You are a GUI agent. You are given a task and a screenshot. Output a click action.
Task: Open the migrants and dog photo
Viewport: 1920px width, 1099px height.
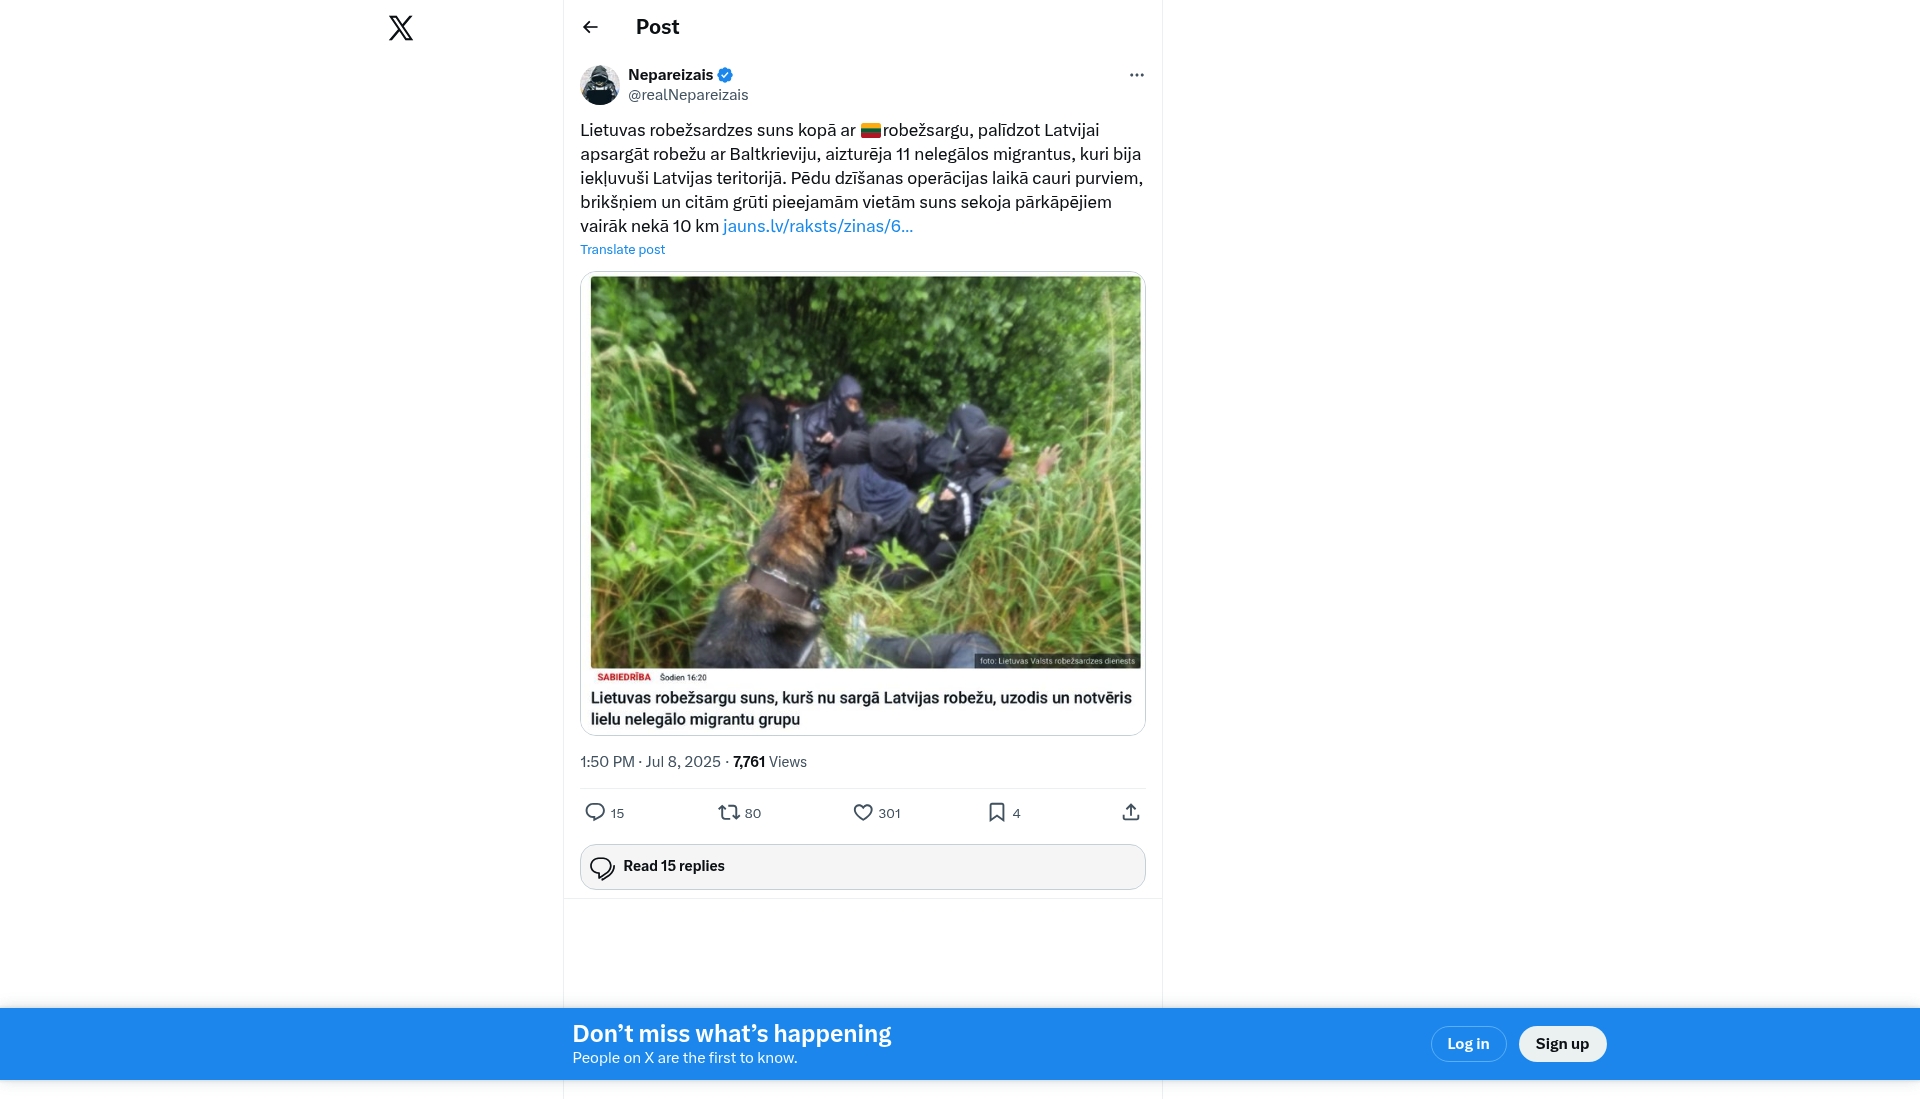(x=865, y=472)
